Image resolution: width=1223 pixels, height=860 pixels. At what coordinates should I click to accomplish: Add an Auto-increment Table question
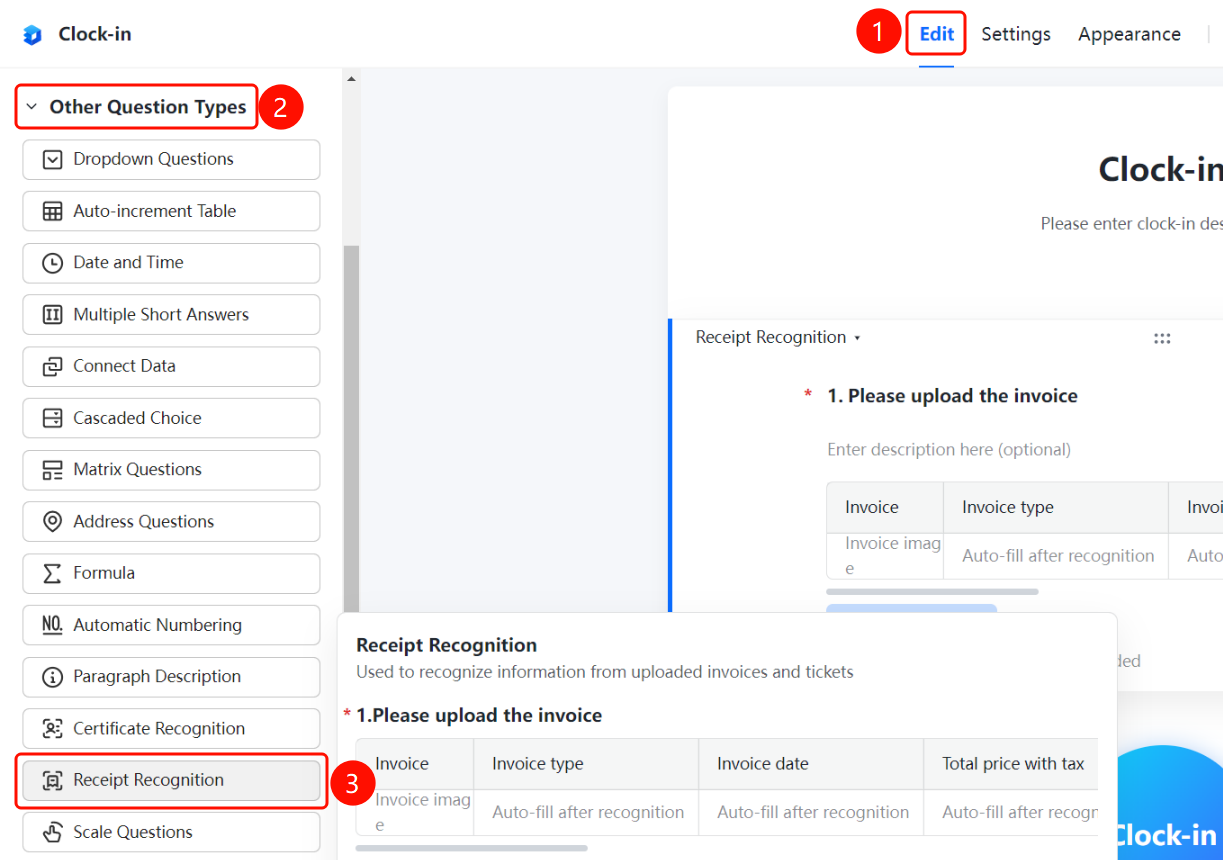pos(171,211)
